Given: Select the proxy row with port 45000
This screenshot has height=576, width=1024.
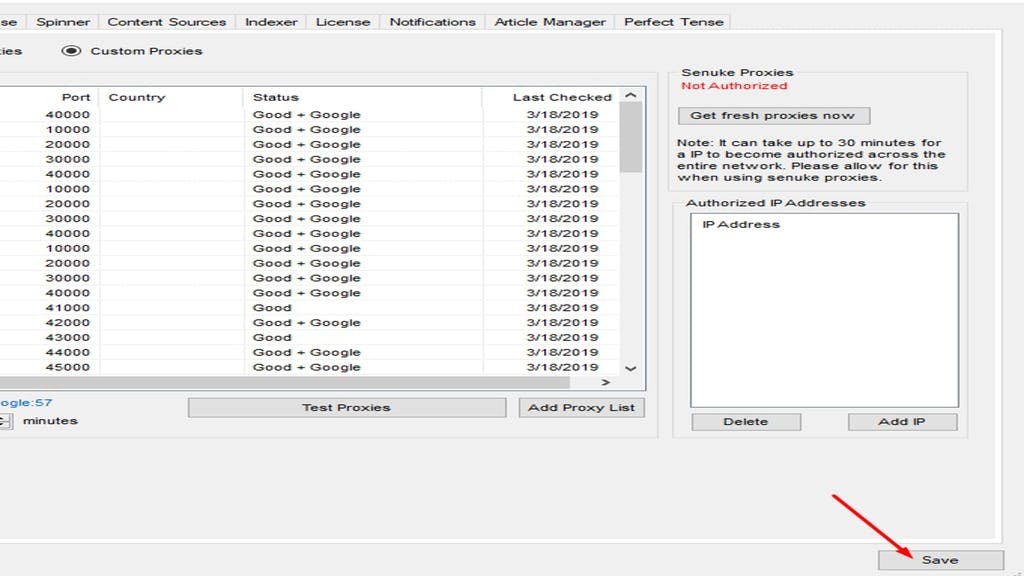Looking at the screenshot, I should [x=309, y=367].
